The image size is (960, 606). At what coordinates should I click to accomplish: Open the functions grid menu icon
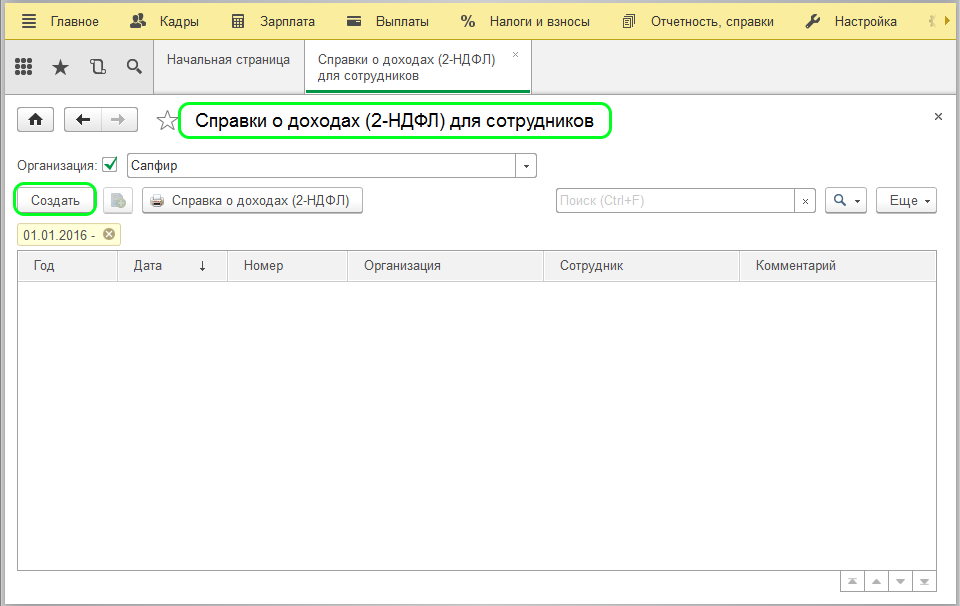(x=23, y=67)
